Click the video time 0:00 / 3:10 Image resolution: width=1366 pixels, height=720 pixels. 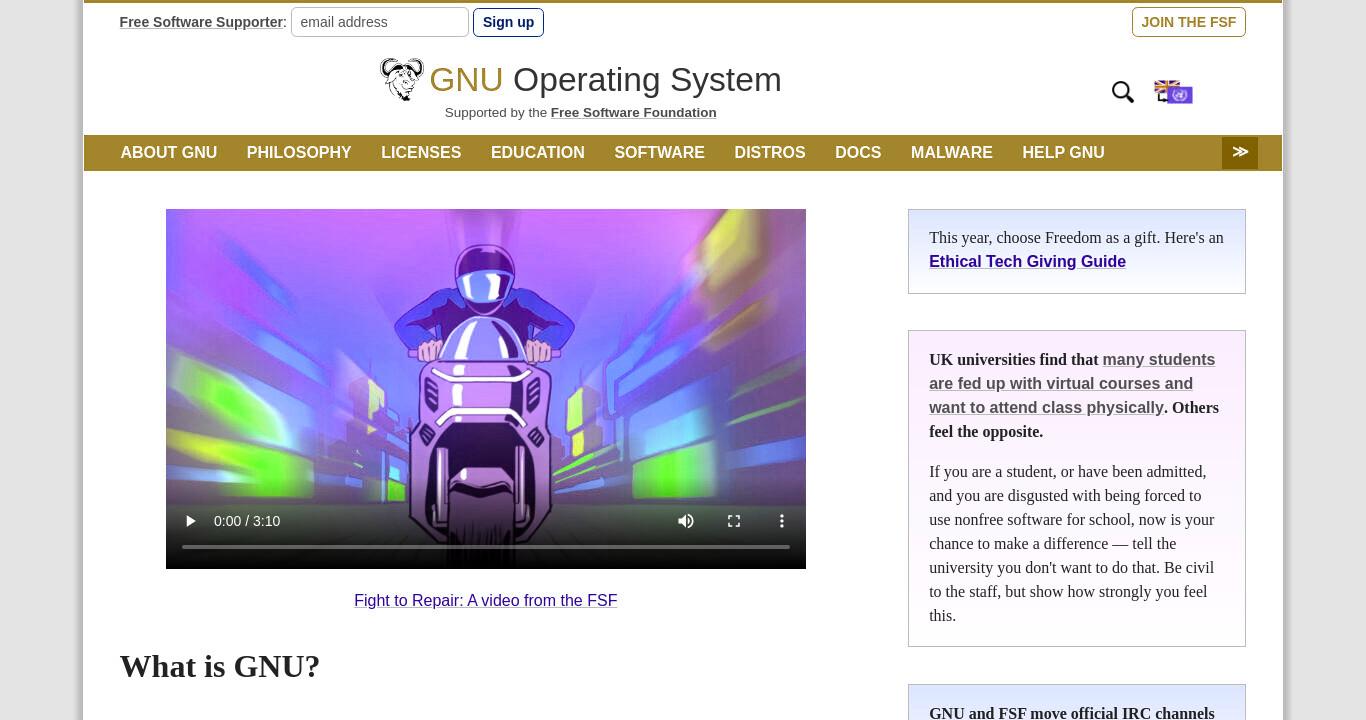247,521
